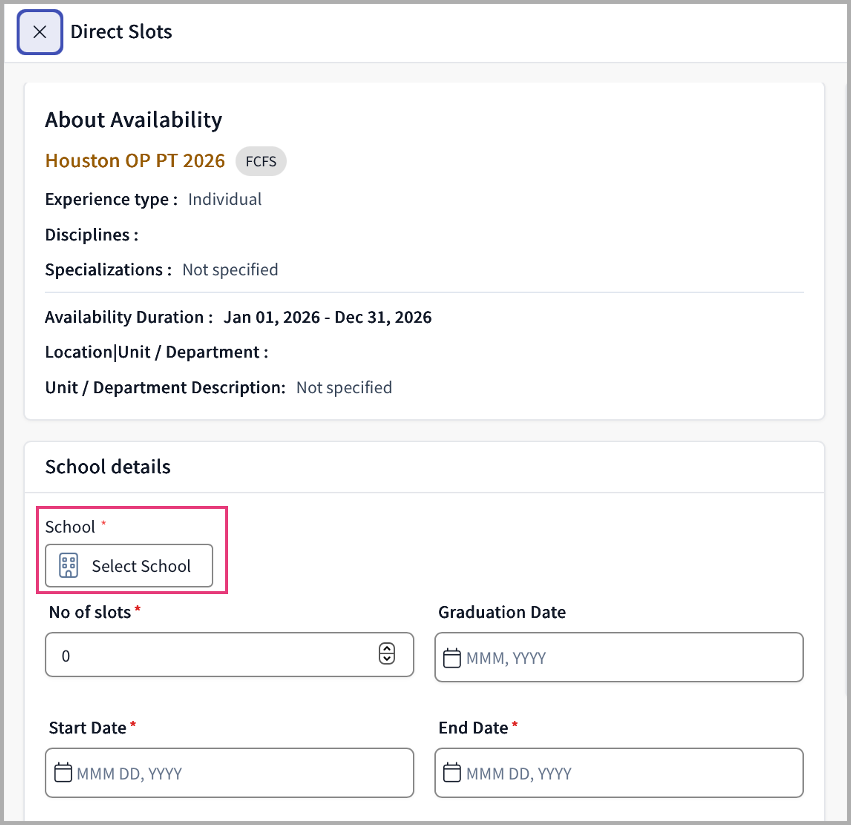
Task: Click the Start Date MMM DD, YYYY field
Action: pyautogui.click(x=229, y=773)
